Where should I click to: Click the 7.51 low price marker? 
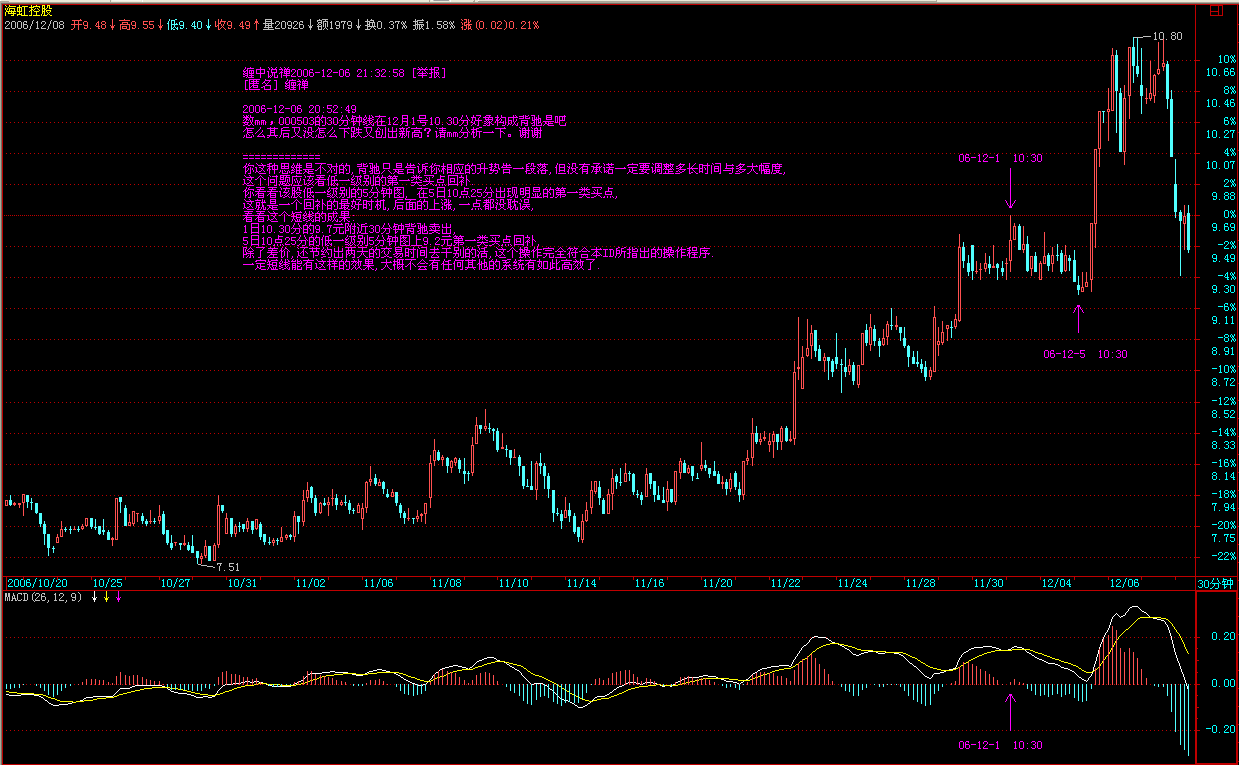click(x=229, y=566)
